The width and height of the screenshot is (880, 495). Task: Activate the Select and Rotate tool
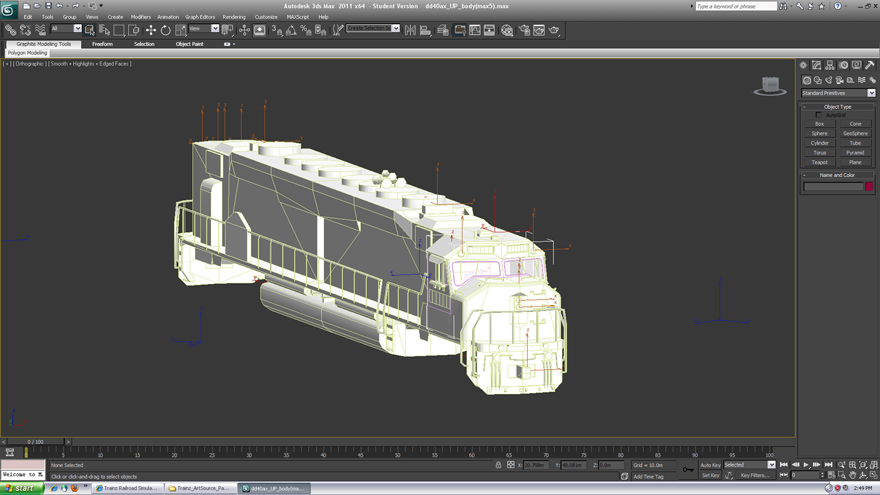pyautogui.click(x=166, y=30)
